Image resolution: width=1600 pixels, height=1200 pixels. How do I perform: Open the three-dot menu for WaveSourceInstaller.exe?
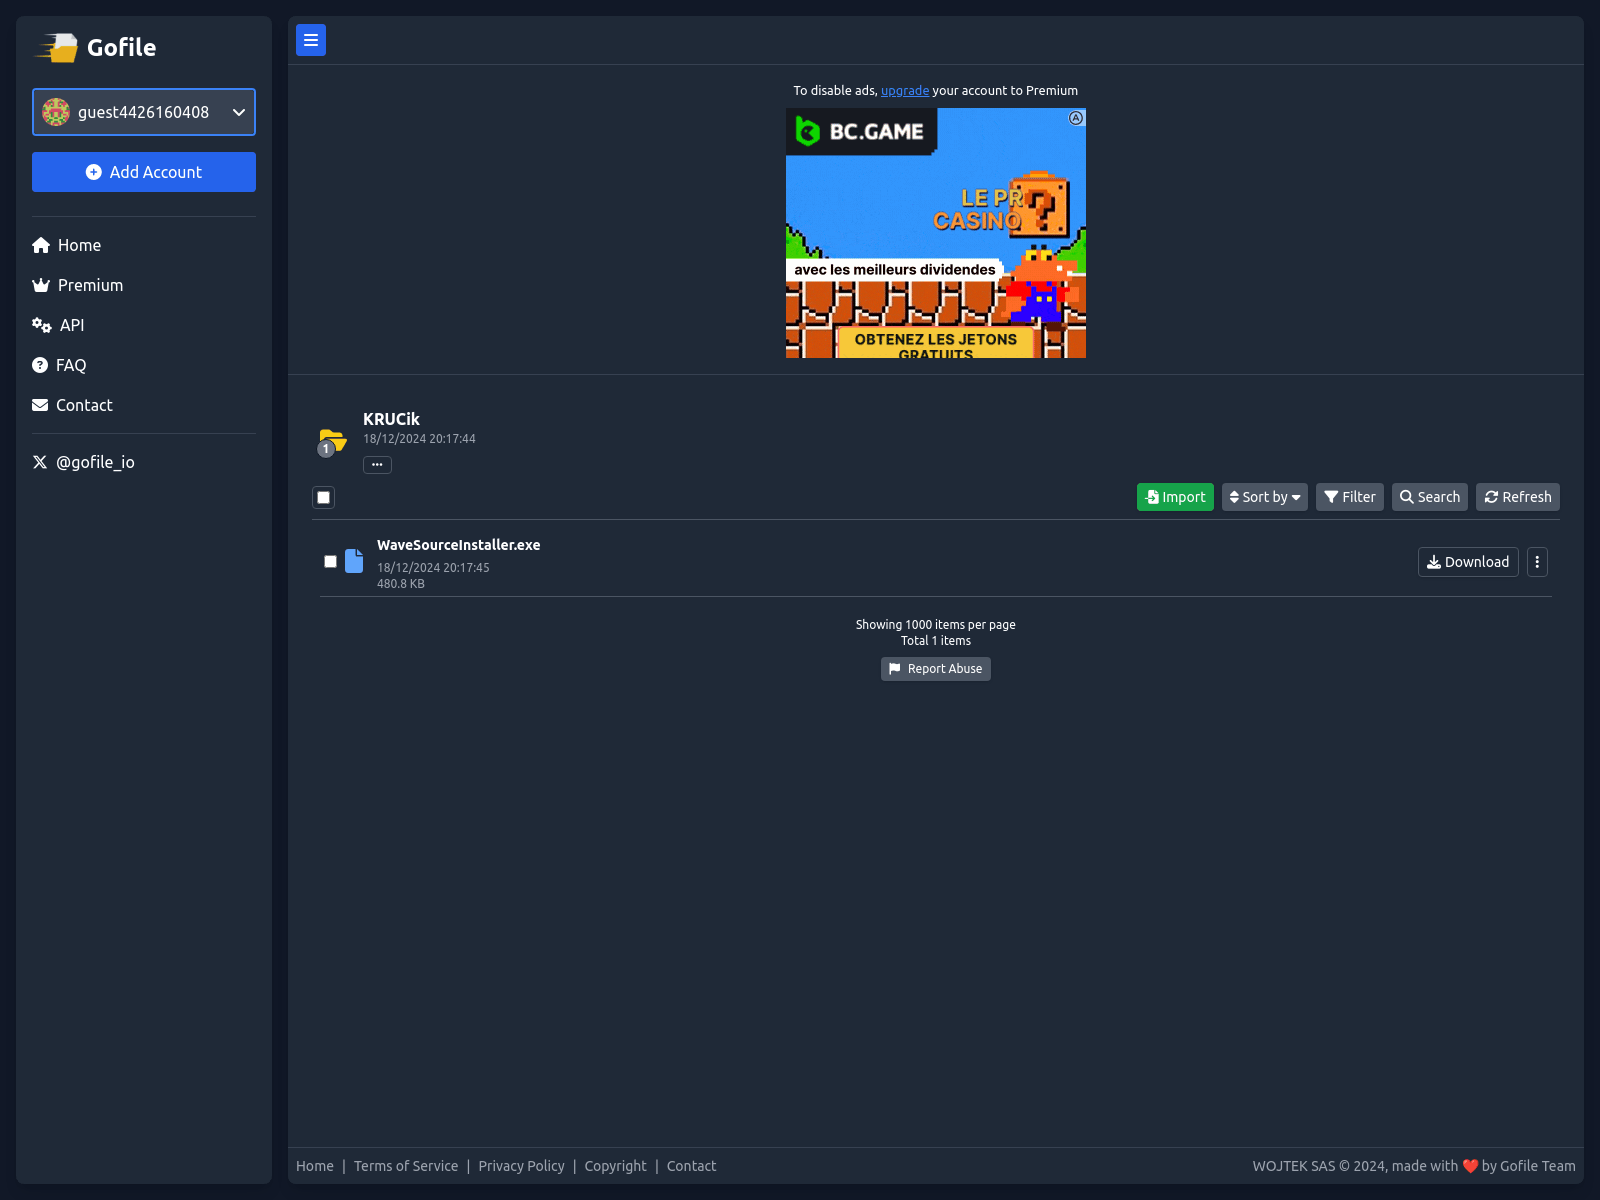click(x=1538, y=562)
